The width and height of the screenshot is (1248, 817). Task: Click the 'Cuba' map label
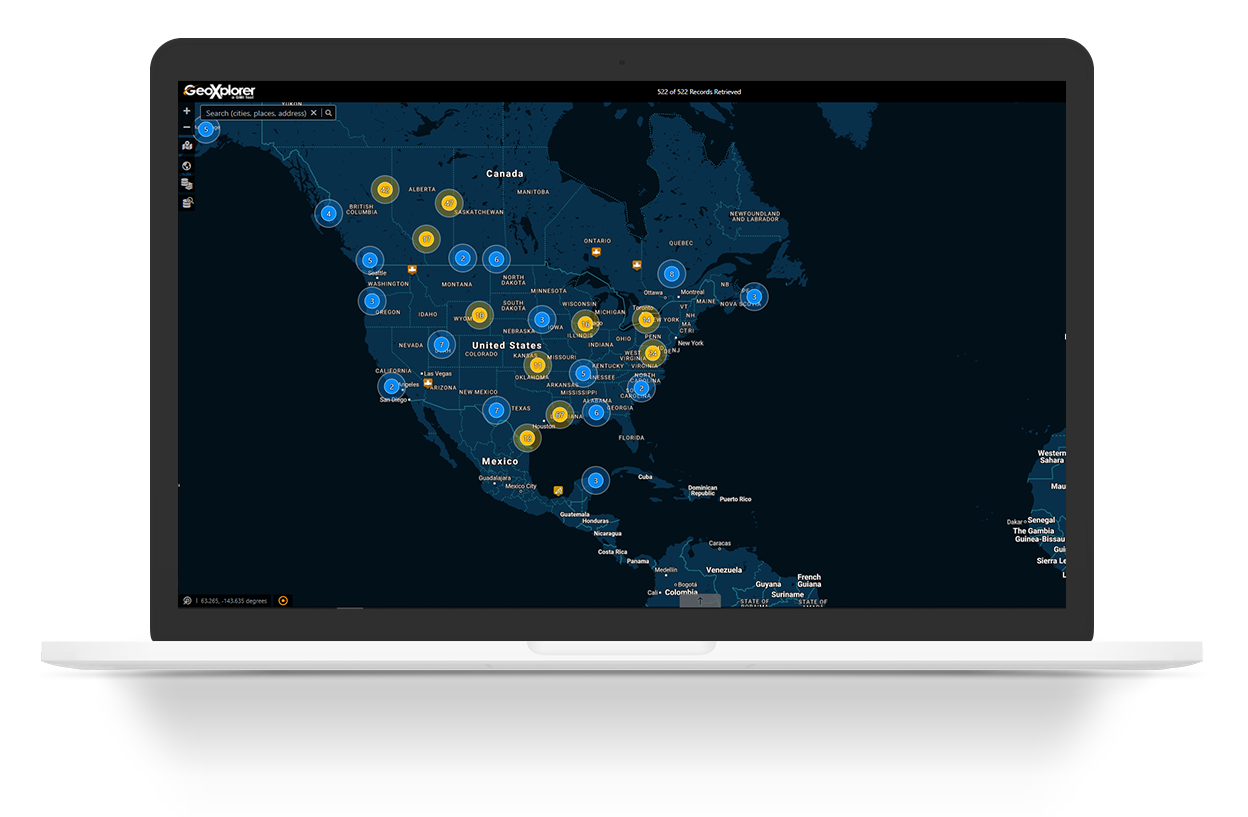point(645,477)
